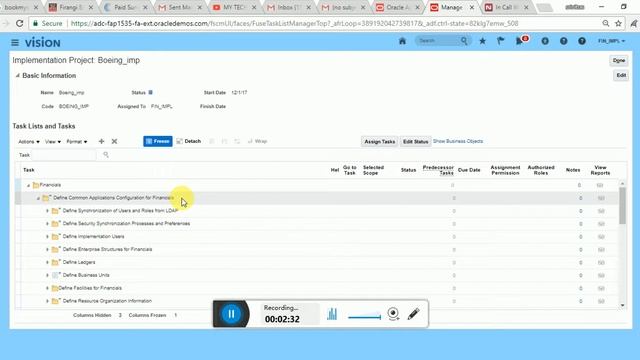Image resolution: width=640 pixels, height=360 pixels.
Task: Click the task search magnifier icon
Action: click(106, 155)
